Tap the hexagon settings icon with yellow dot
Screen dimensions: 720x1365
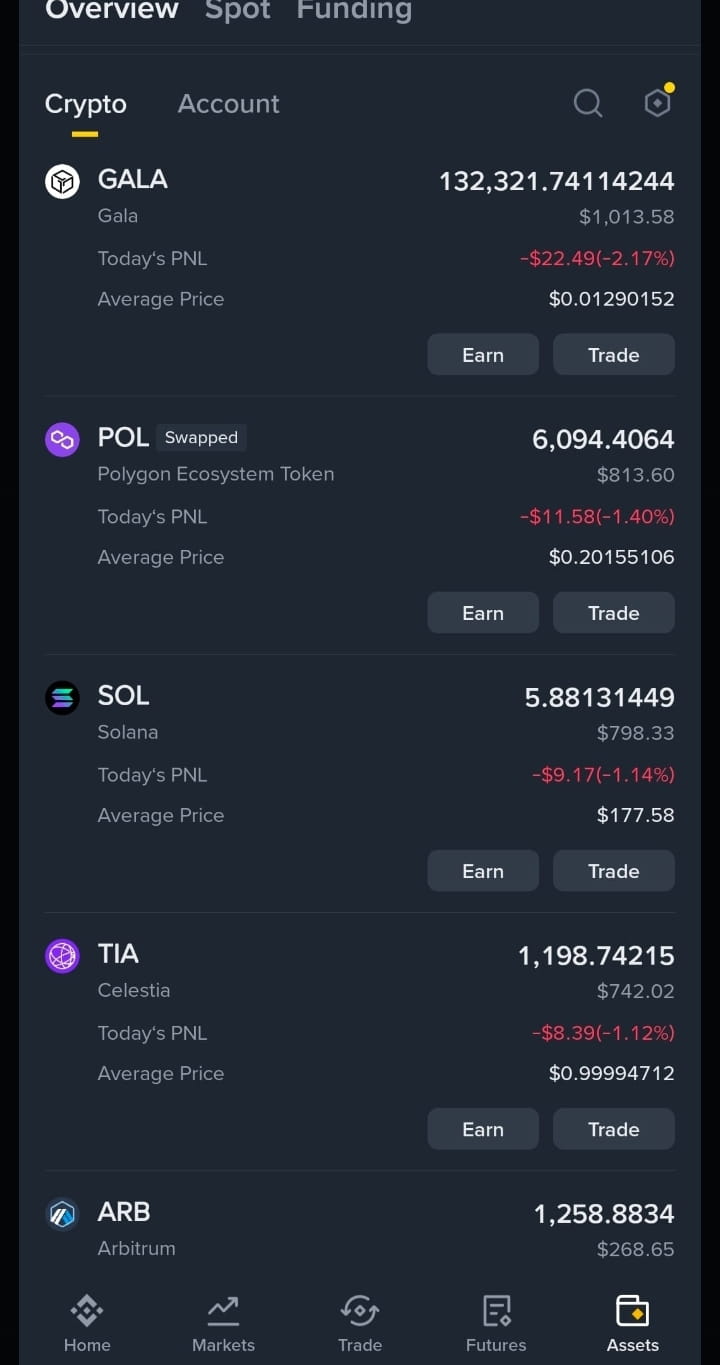658,101
